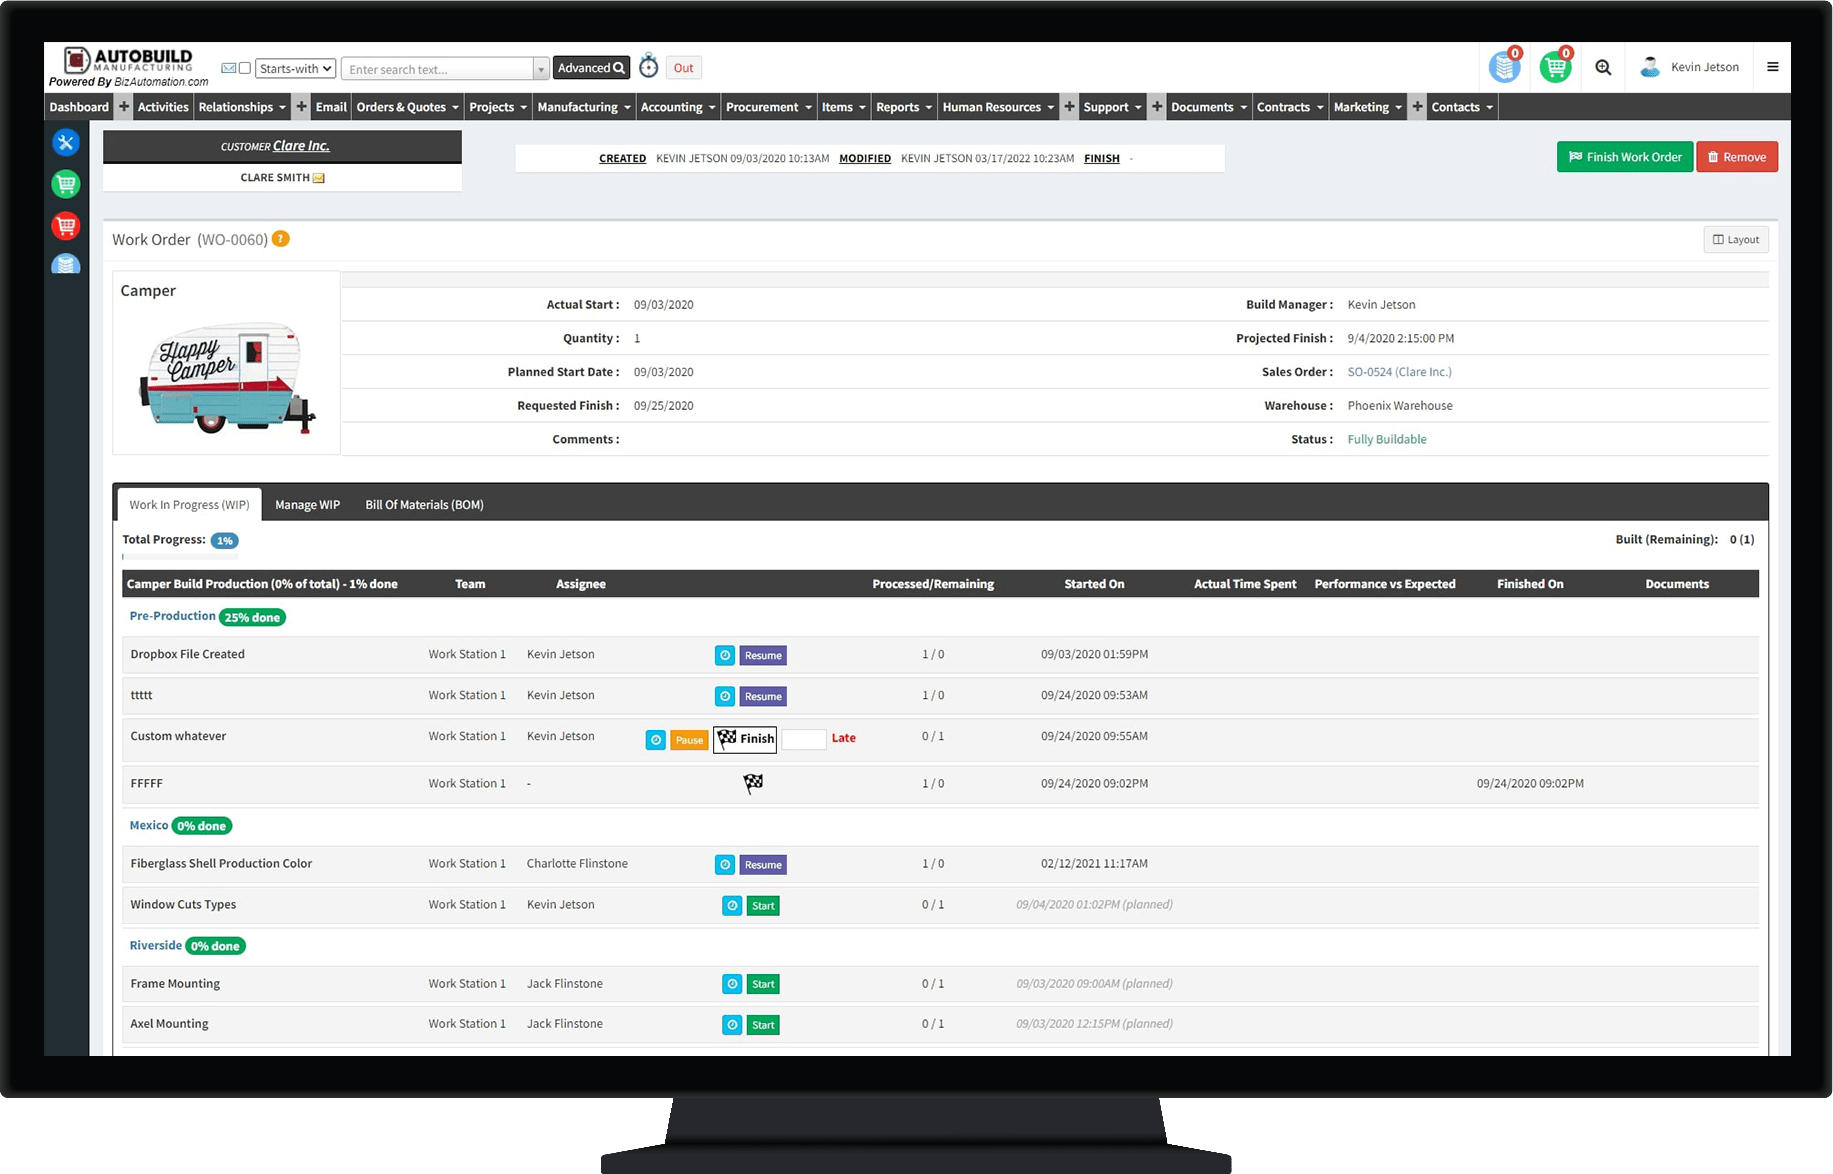
Task: Click the magnifier search icon in header
Action: [1603, 67]
